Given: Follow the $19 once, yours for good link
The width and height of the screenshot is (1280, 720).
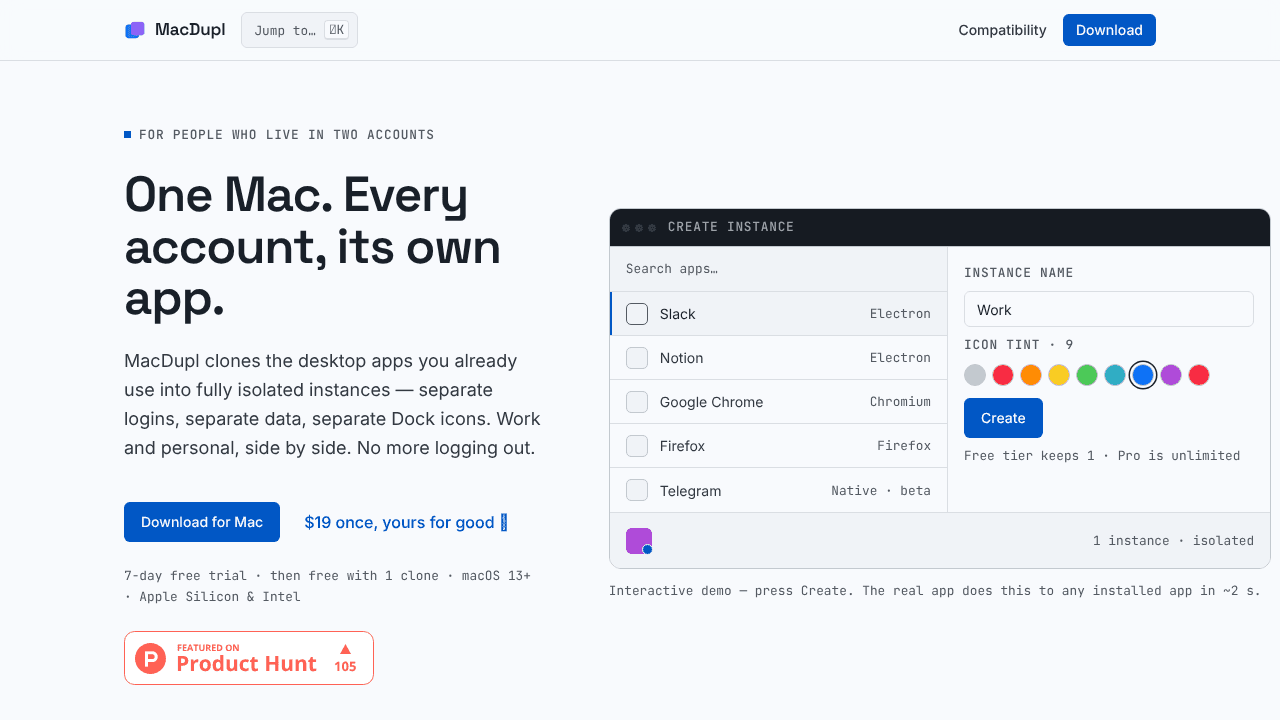Looking at the screenshot, I should click(x=406, y=522).
